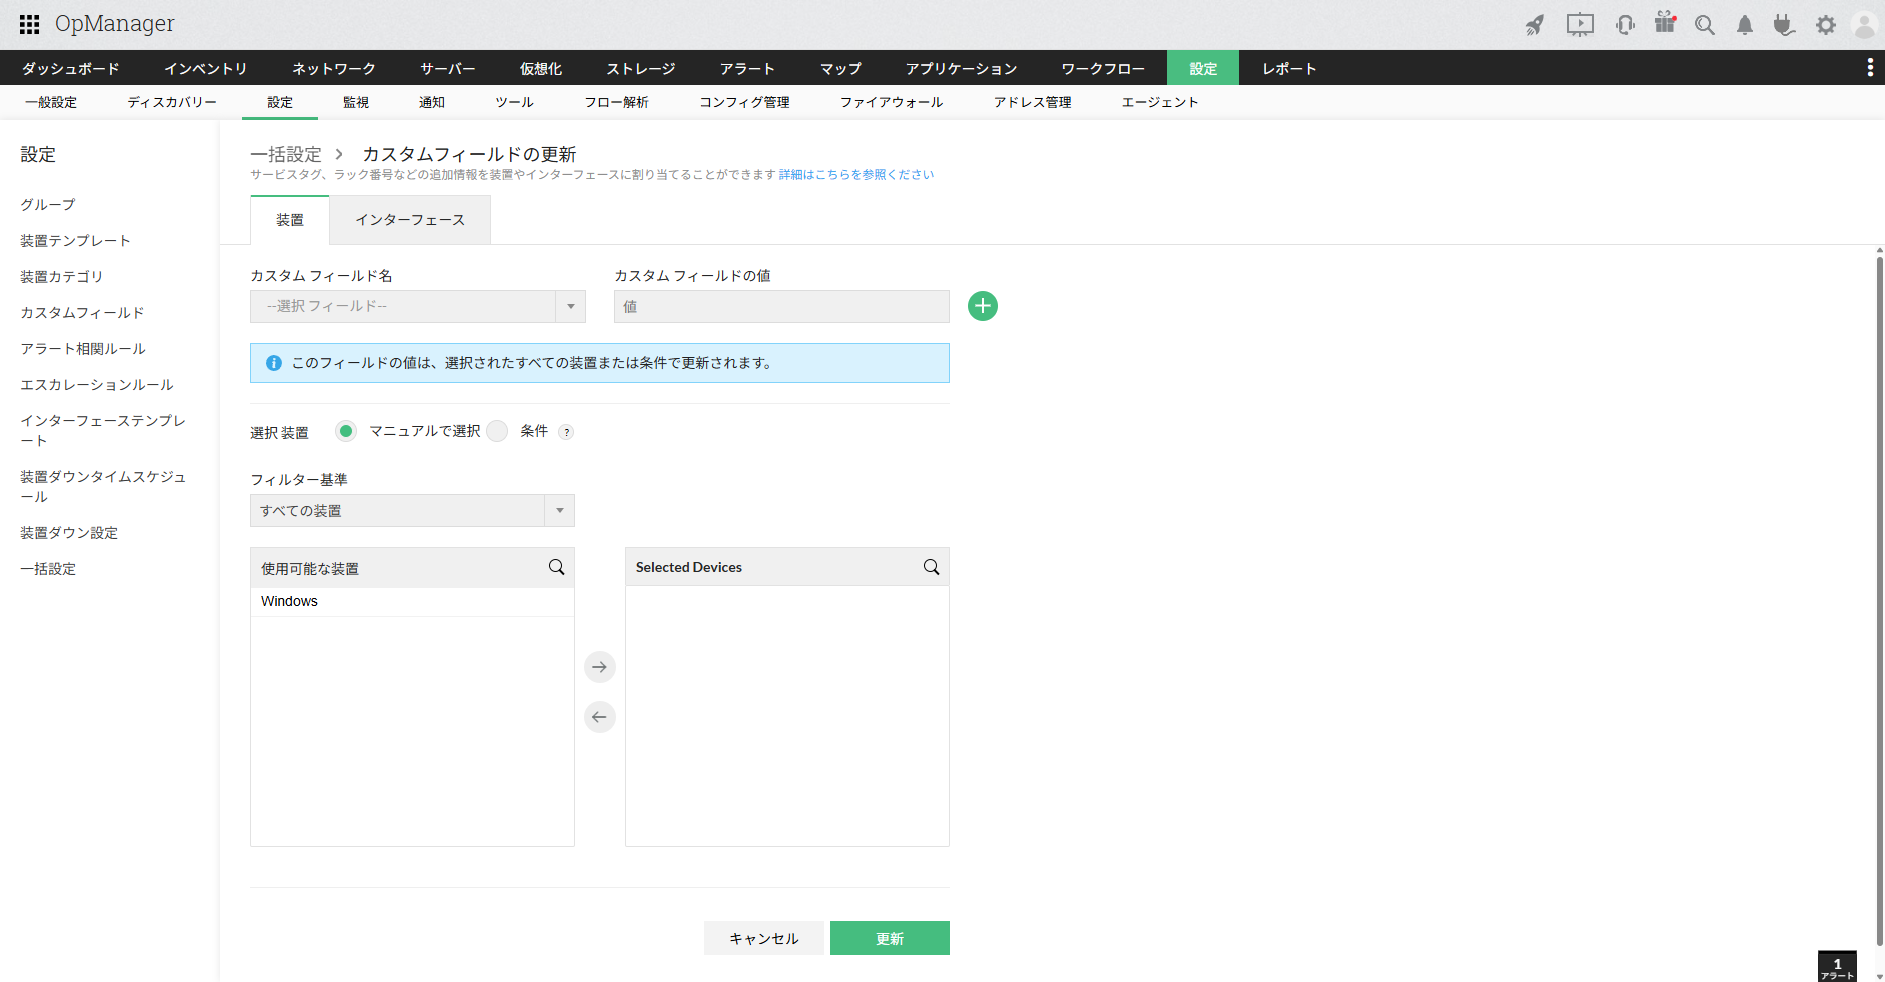Open 装置ダウンタイムスケジュール in the sidebar
The image size is (1885, 982).
(103, 486)
